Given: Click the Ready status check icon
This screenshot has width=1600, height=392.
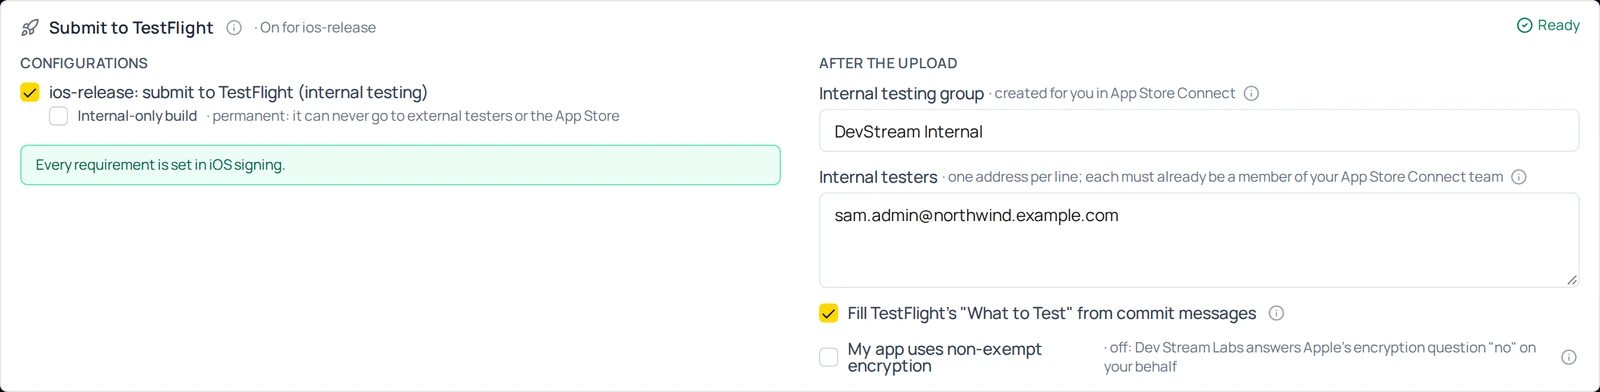Looking at the screenshot, I should (1525, 25).
